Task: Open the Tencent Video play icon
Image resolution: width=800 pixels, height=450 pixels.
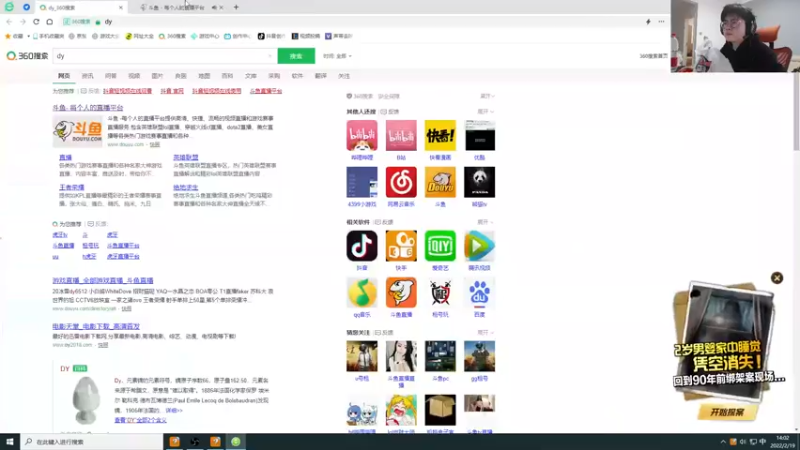Action: tap(480, 246)
